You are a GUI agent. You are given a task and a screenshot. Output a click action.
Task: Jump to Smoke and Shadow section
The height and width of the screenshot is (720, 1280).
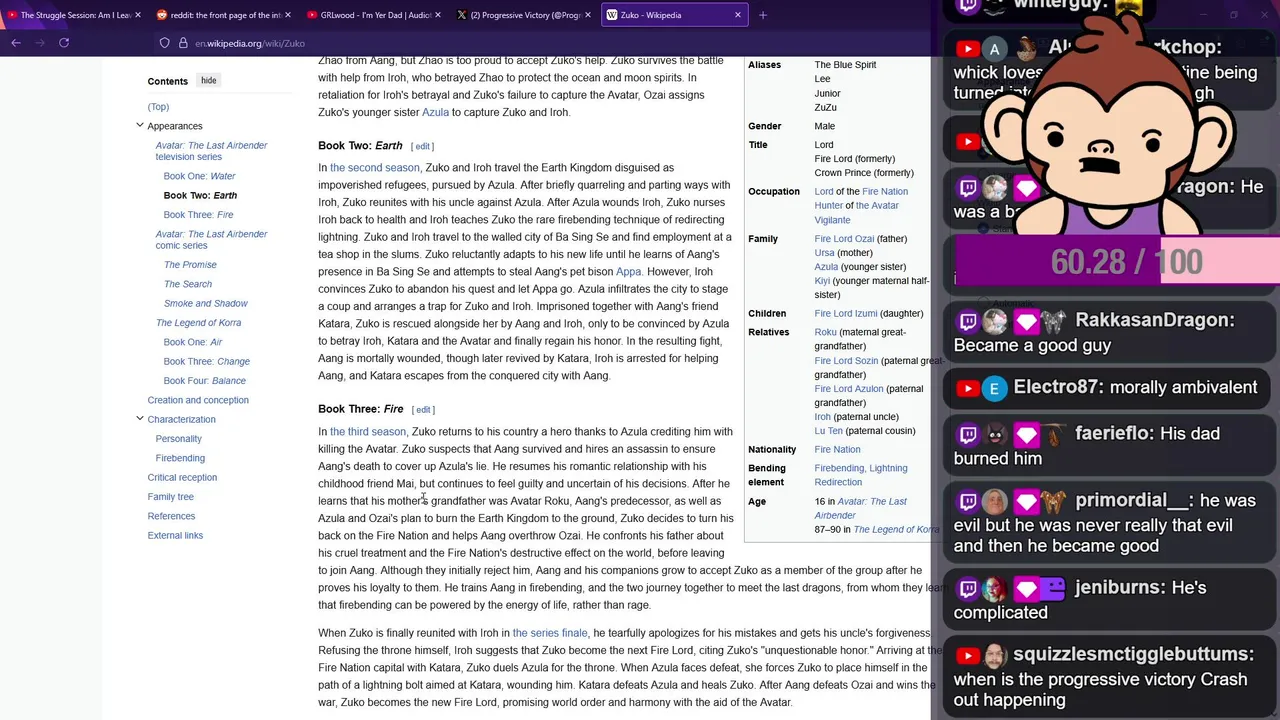tap(205, 303)
